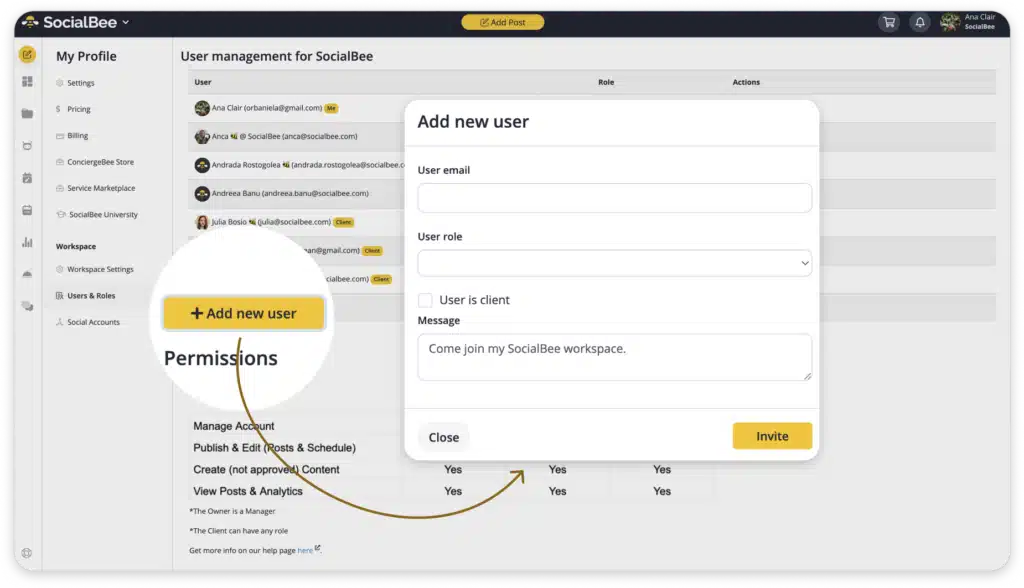Open the concierge bell icon in sidebar
The width and height of the screenshot is (1024, 588).
[x=27, y=274]
